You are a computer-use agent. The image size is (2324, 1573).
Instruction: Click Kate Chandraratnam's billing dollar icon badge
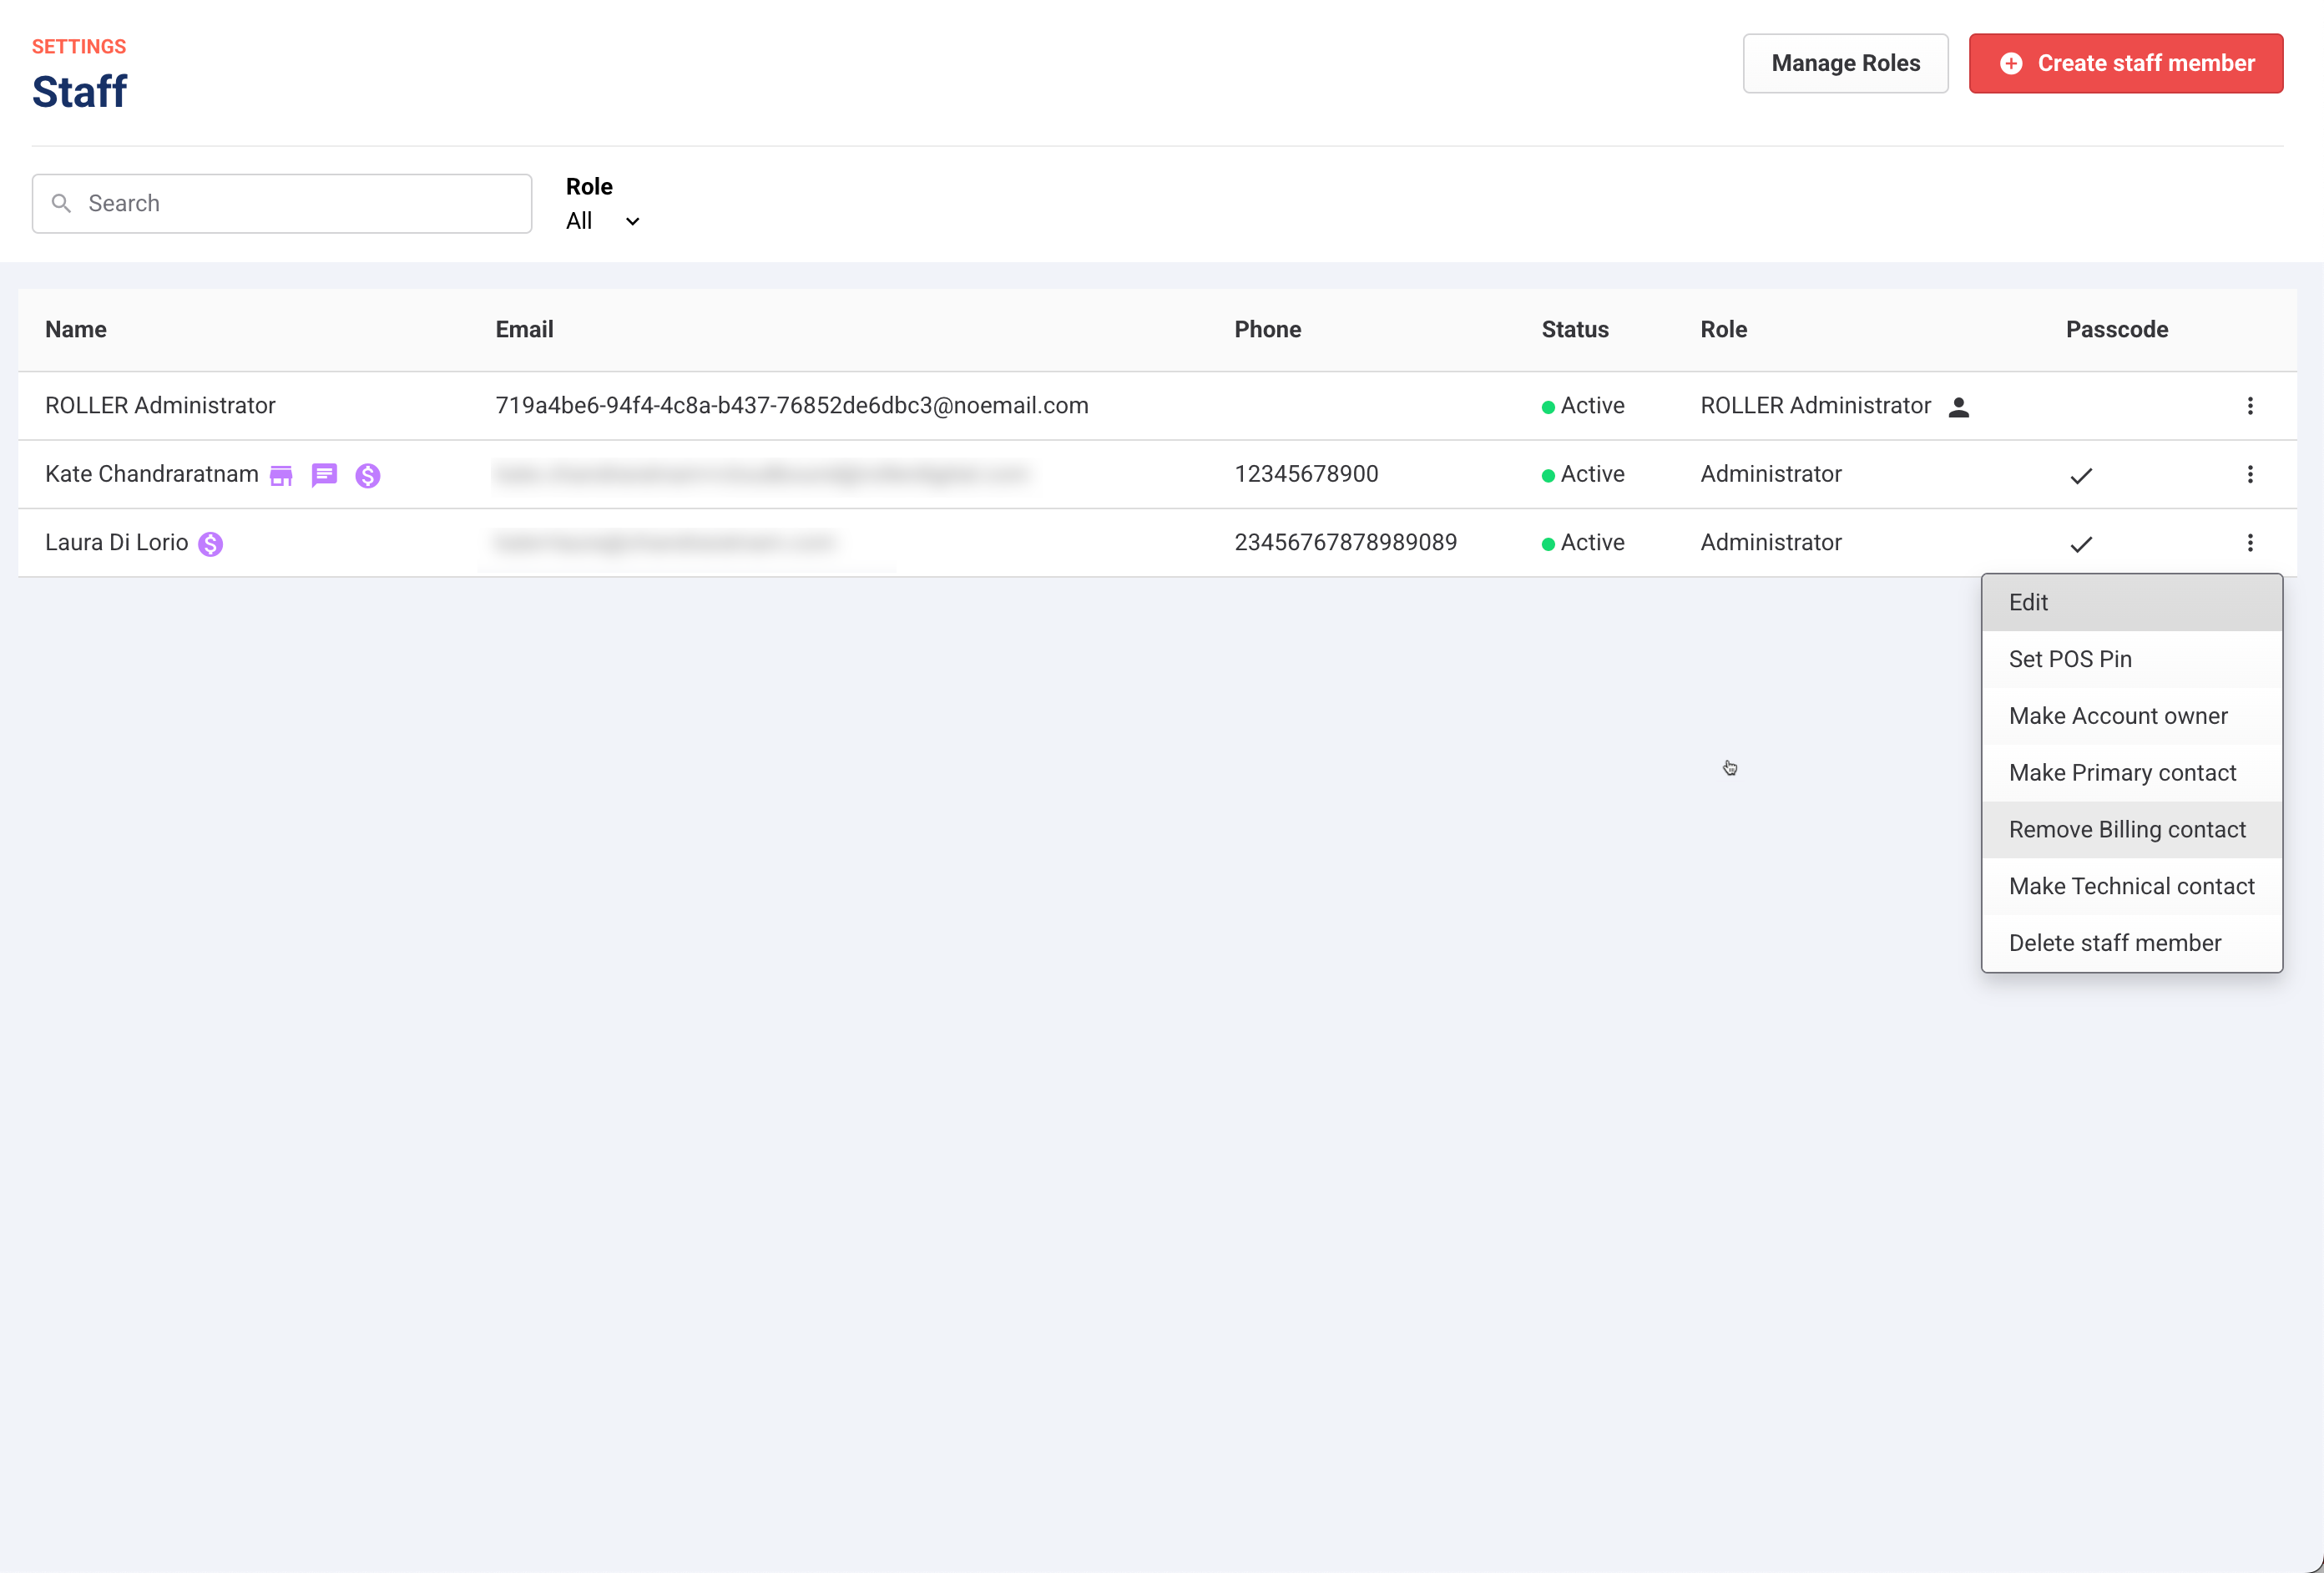pos(368,476)
